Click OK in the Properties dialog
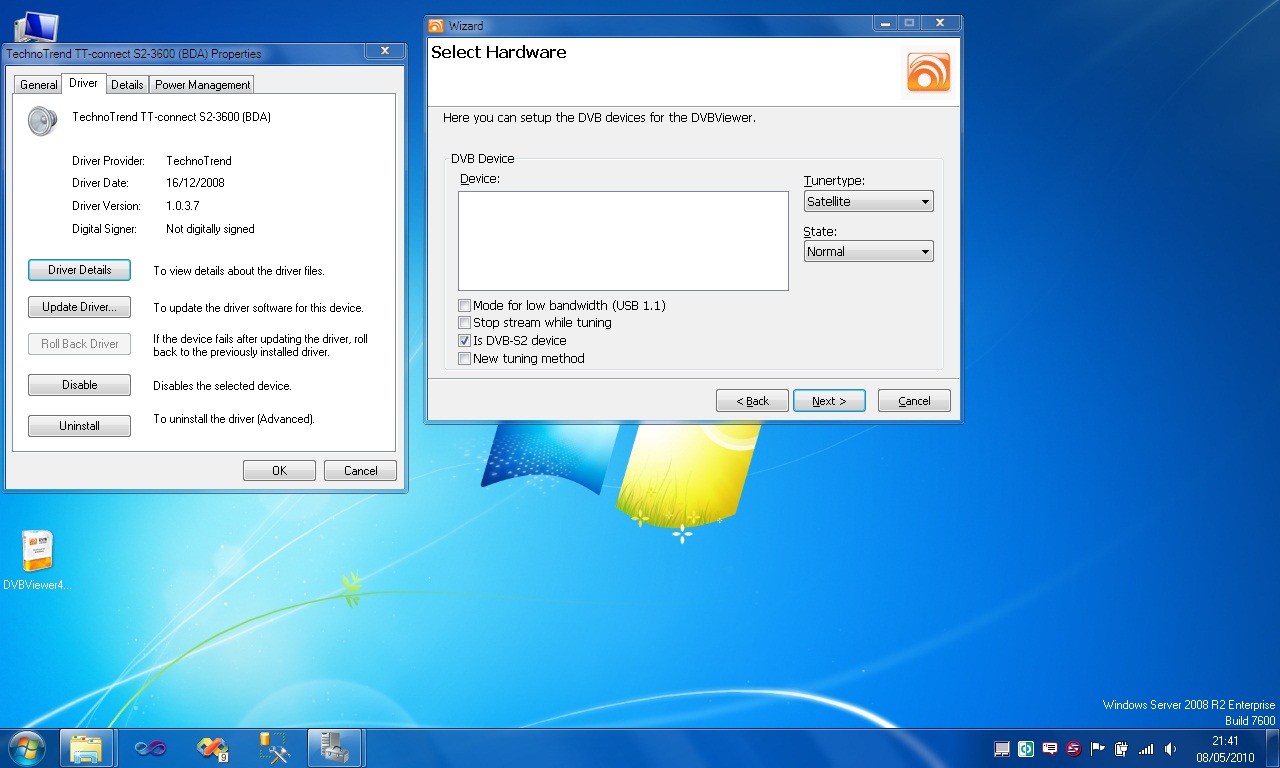The image size is (1280, 768). click(x=279, y=471)
